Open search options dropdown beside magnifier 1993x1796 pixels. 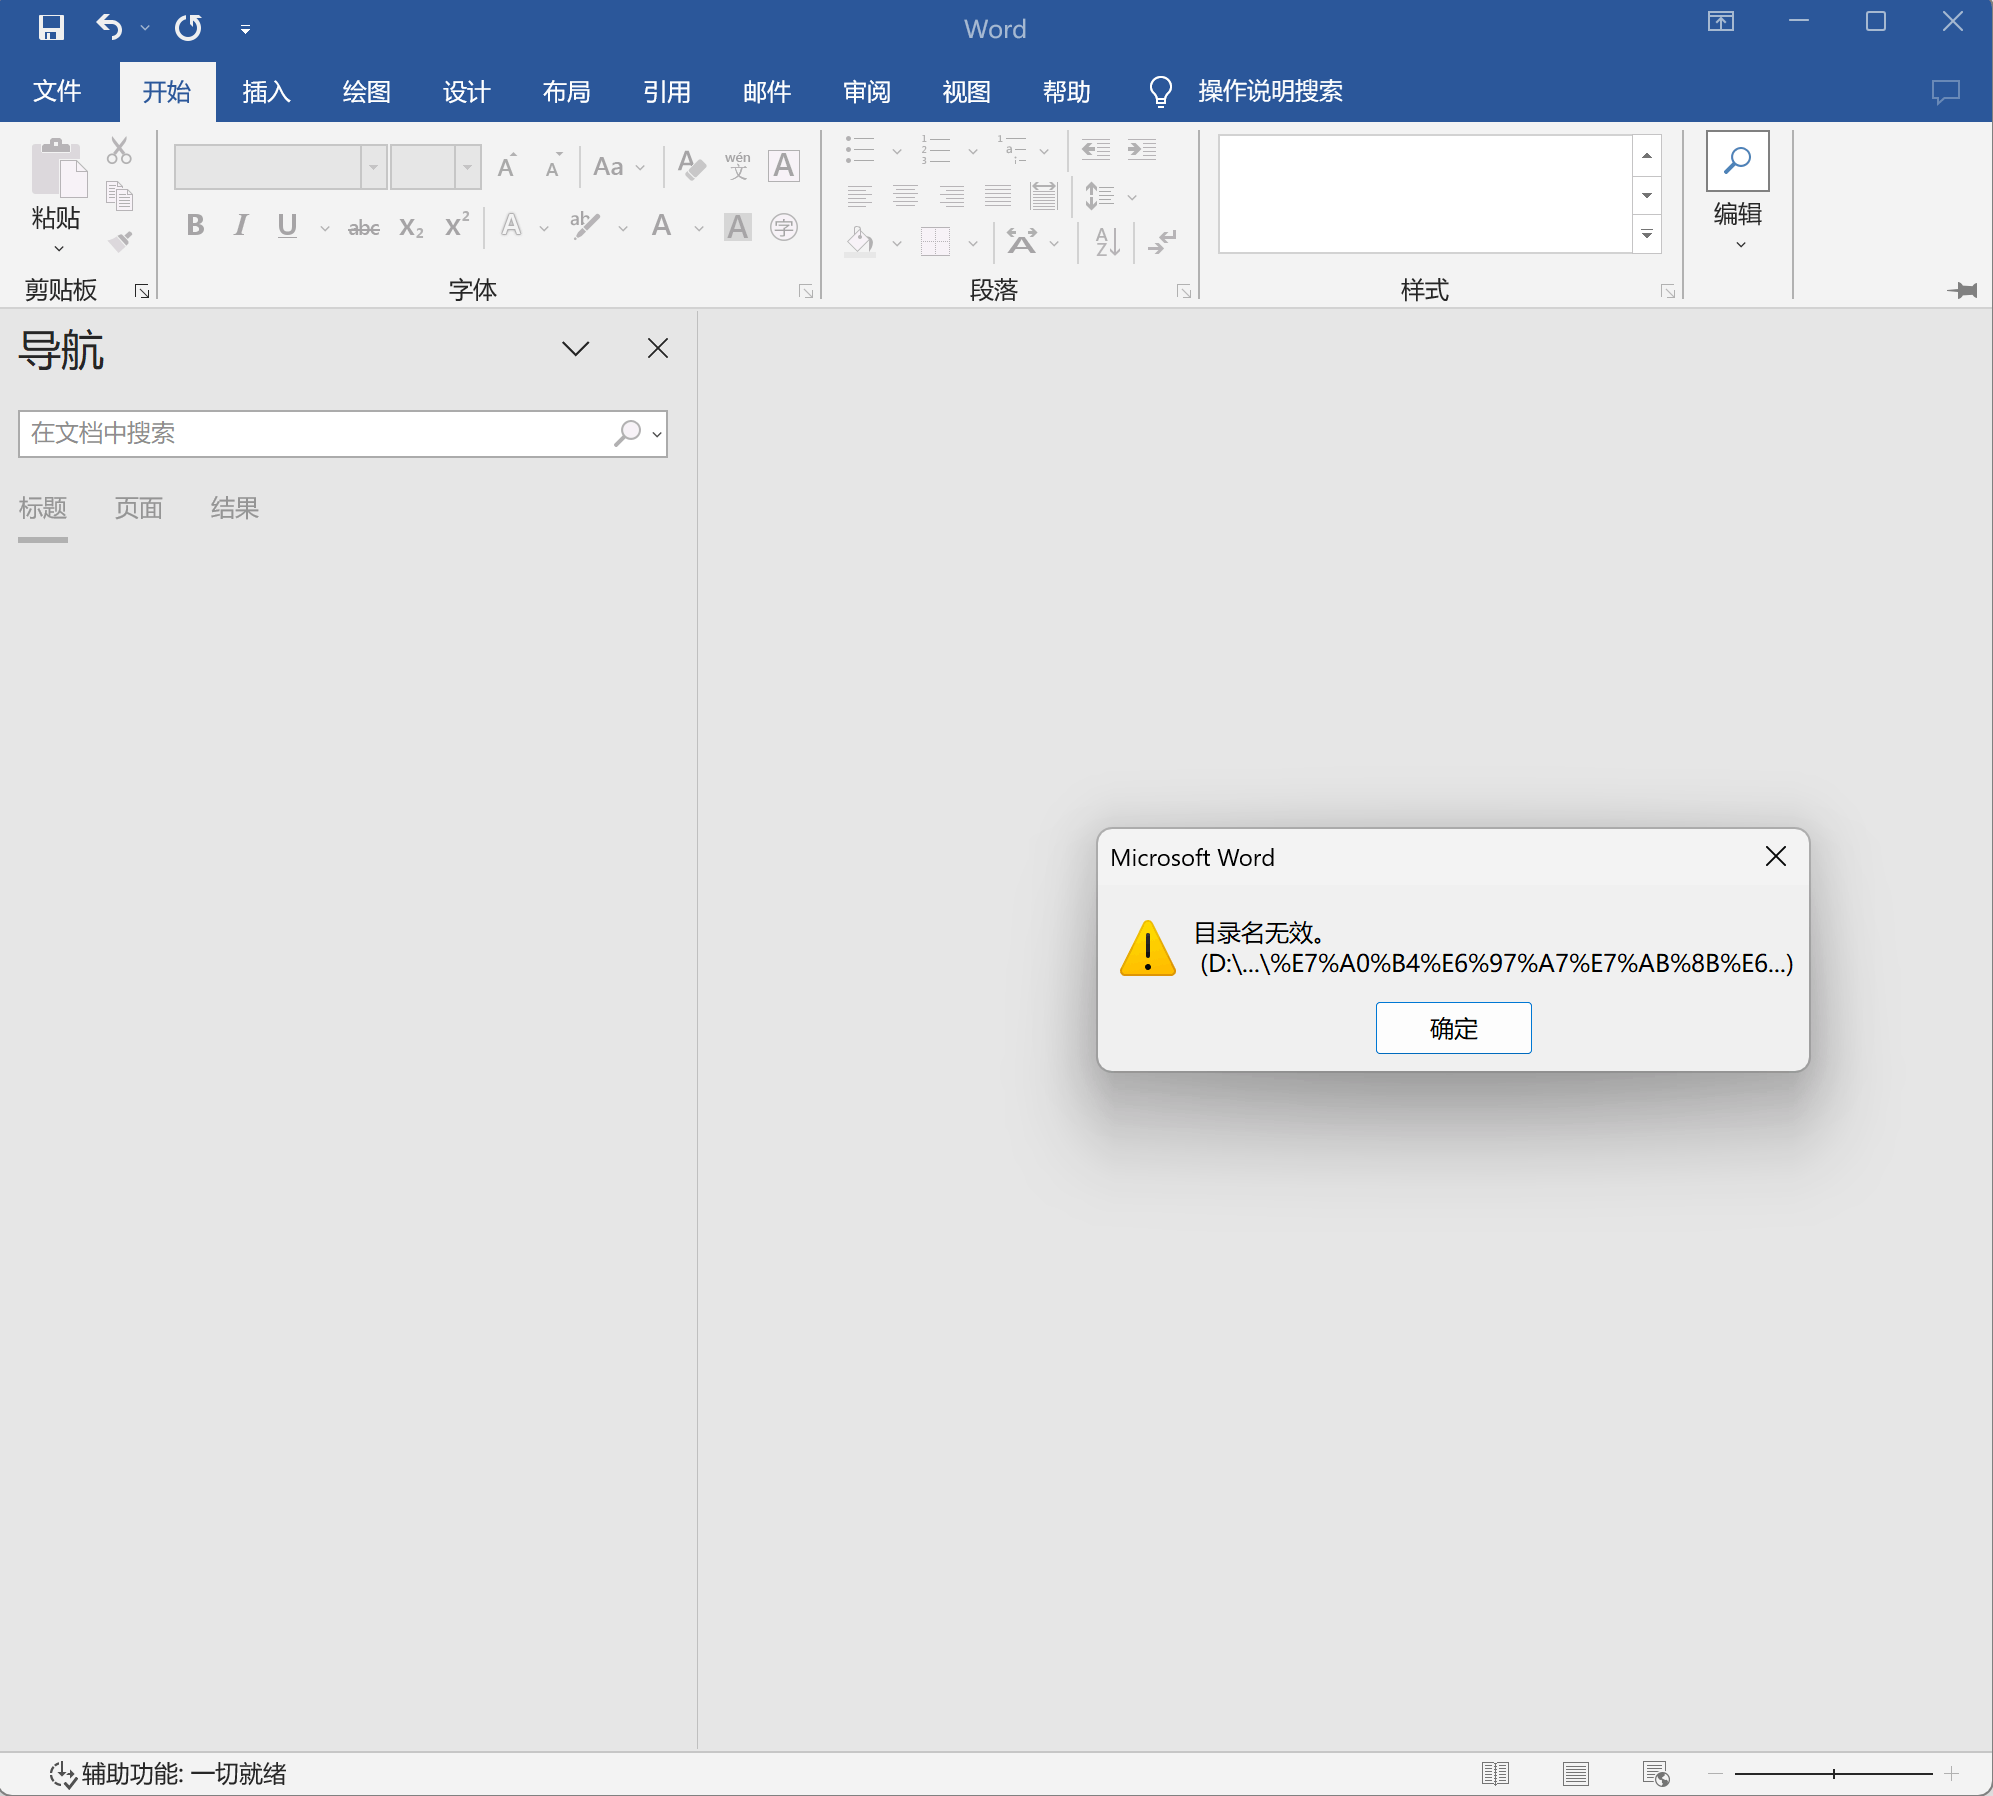657,434
